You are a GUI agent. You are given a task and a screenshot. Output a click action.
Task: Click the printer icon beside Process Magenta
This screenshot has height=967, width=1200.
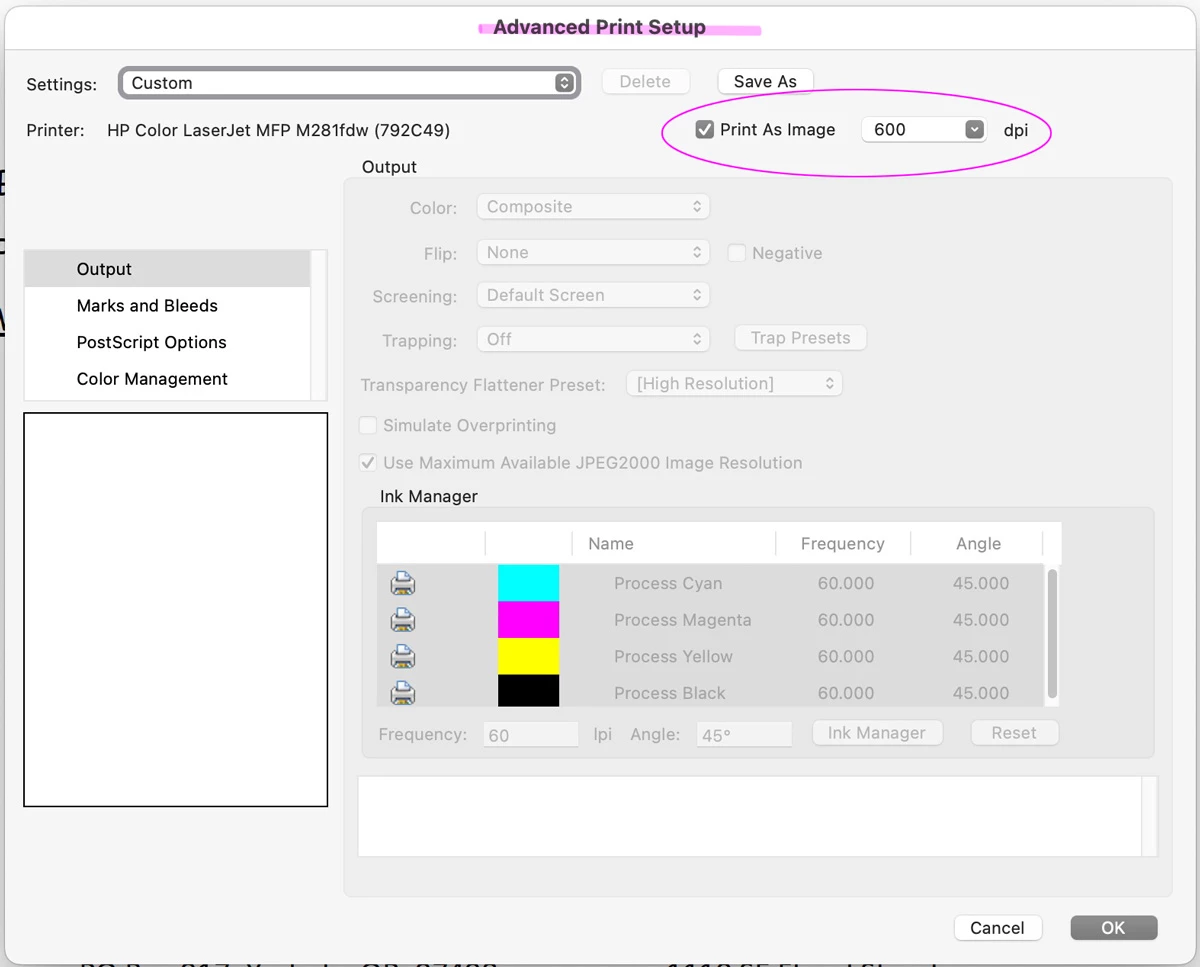(x=403, y=620)
